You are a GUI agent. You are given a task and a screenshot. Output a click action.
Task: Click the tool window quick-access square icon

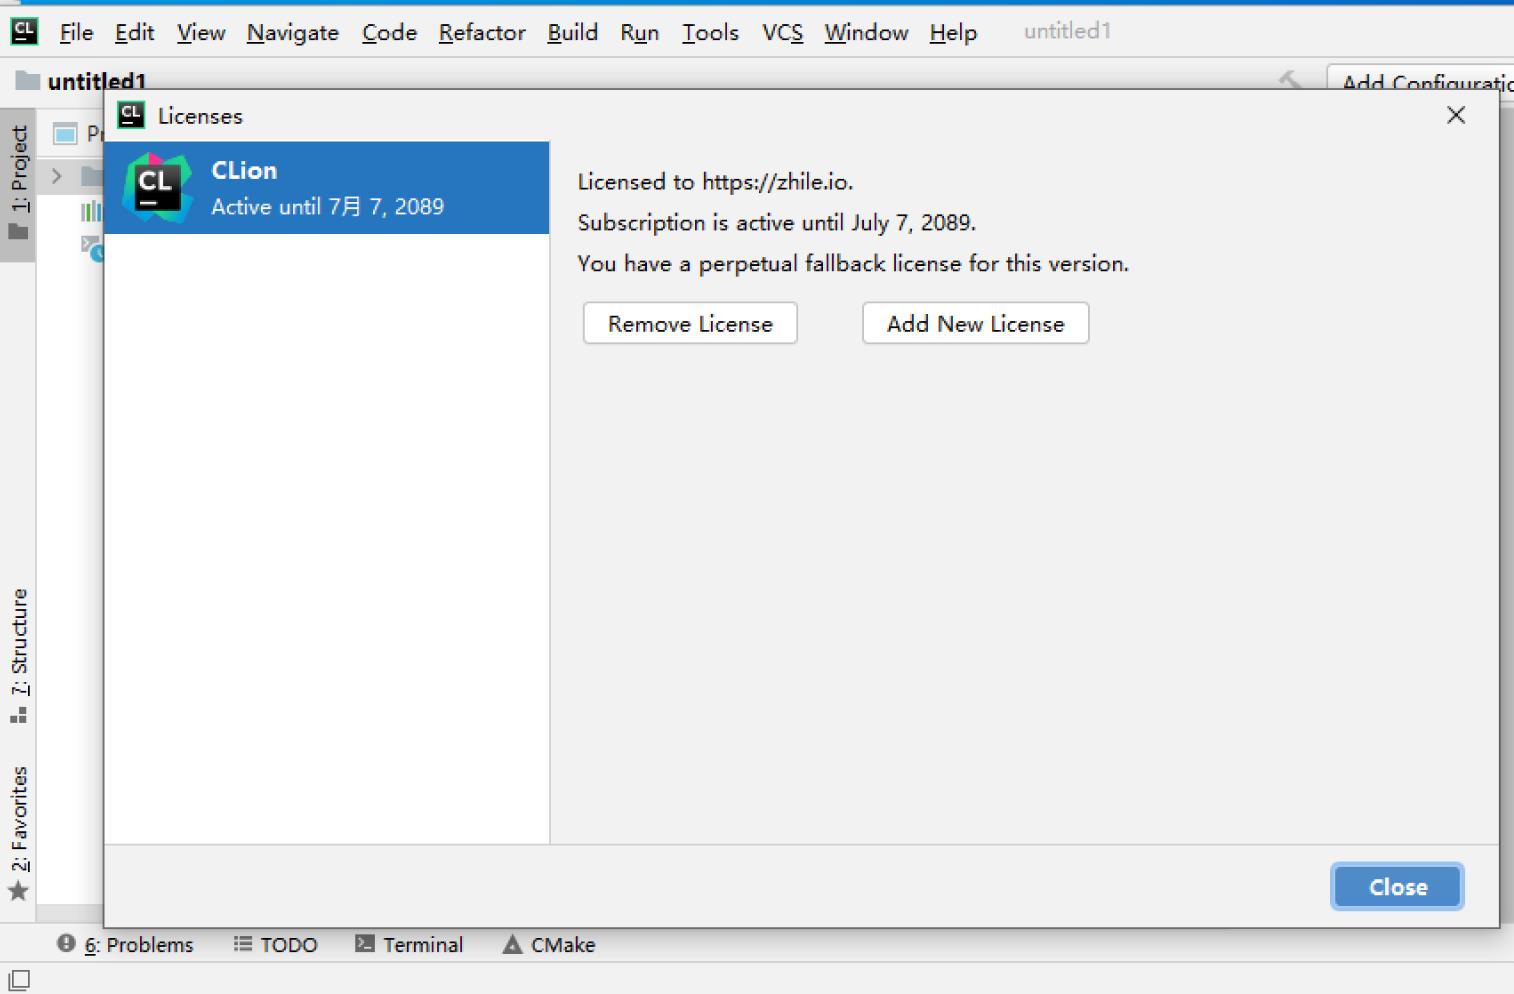click(19, 980)
